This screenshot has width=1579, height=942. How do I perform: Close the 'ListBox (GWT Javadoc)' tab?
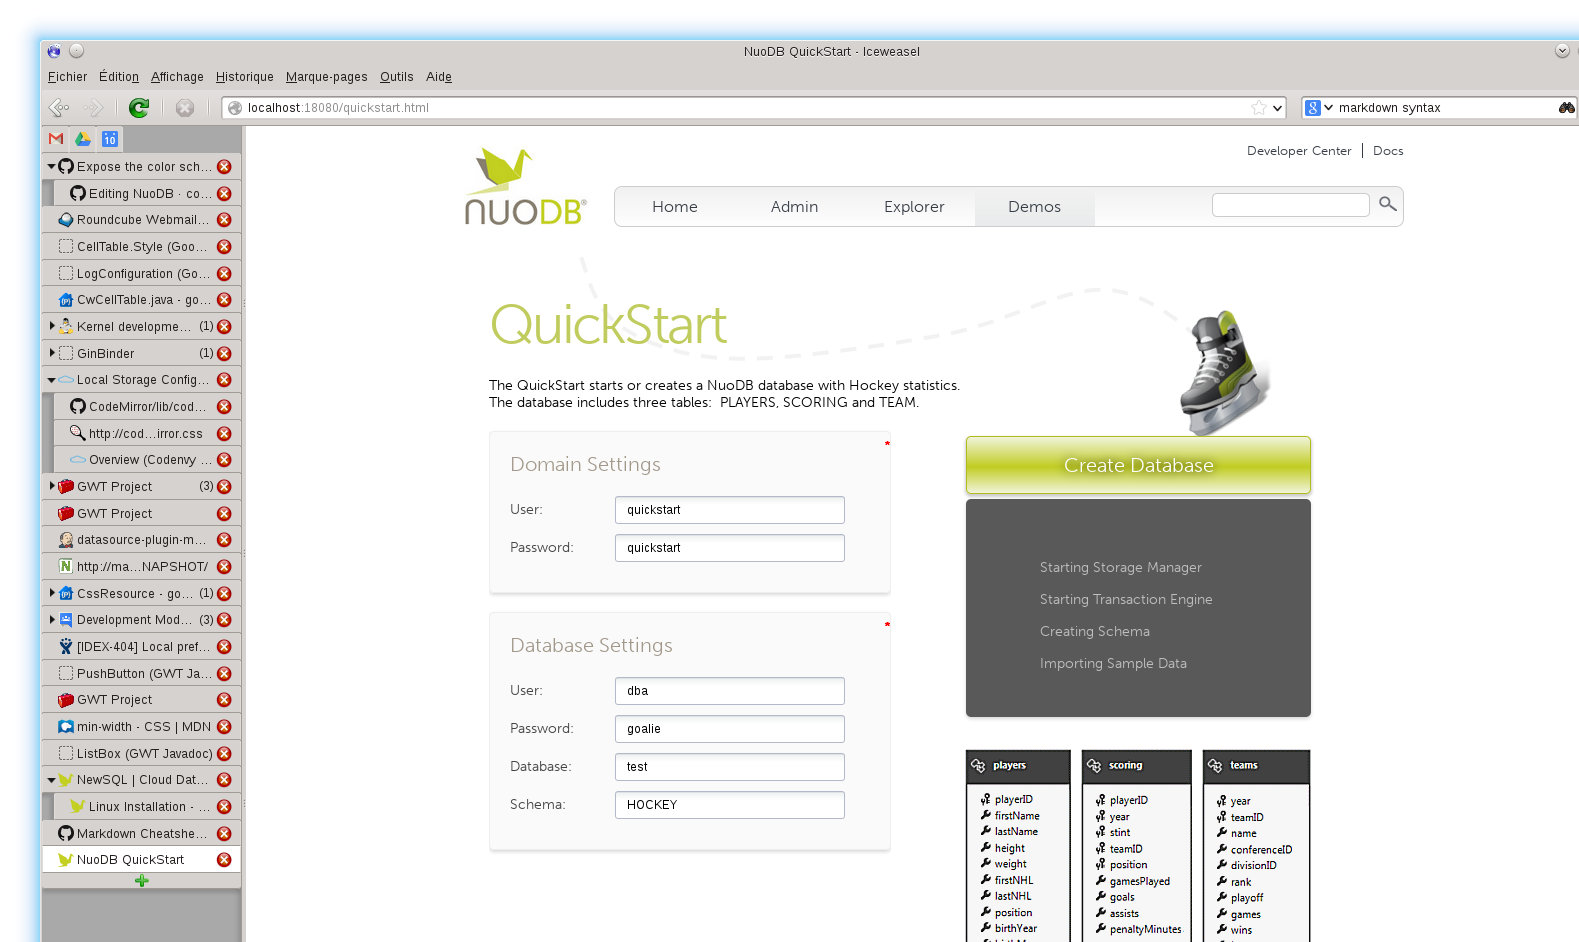click(x=224, y=754)
